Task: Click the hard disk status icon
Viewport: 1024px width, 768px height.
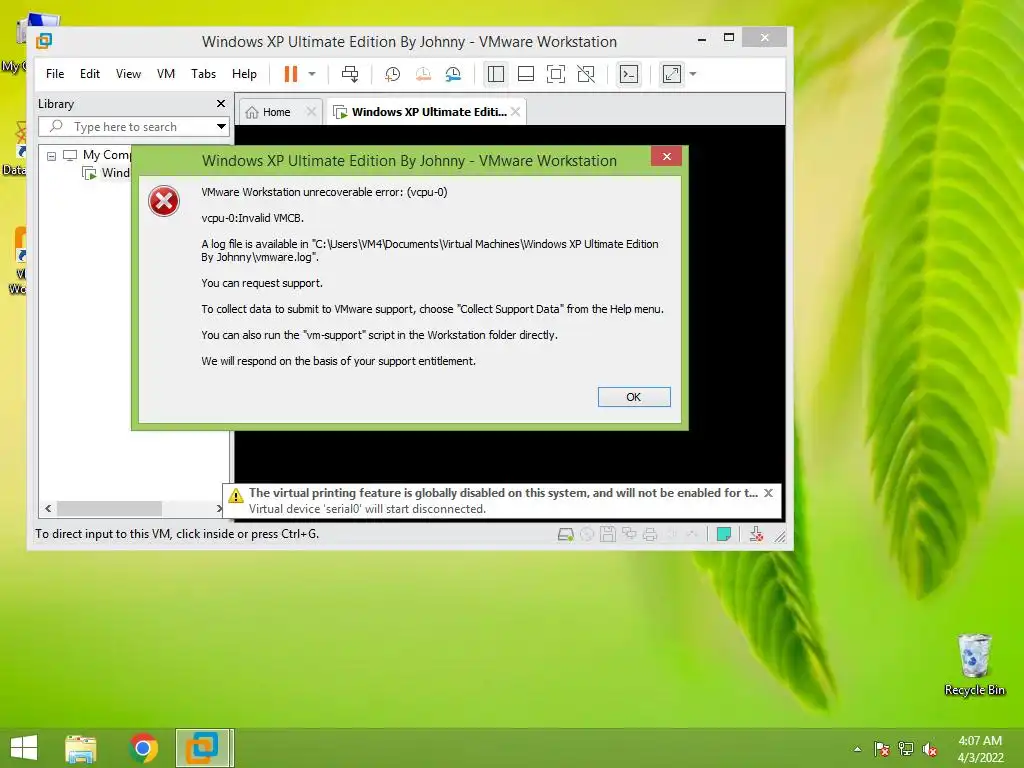Action: (566, 535)
